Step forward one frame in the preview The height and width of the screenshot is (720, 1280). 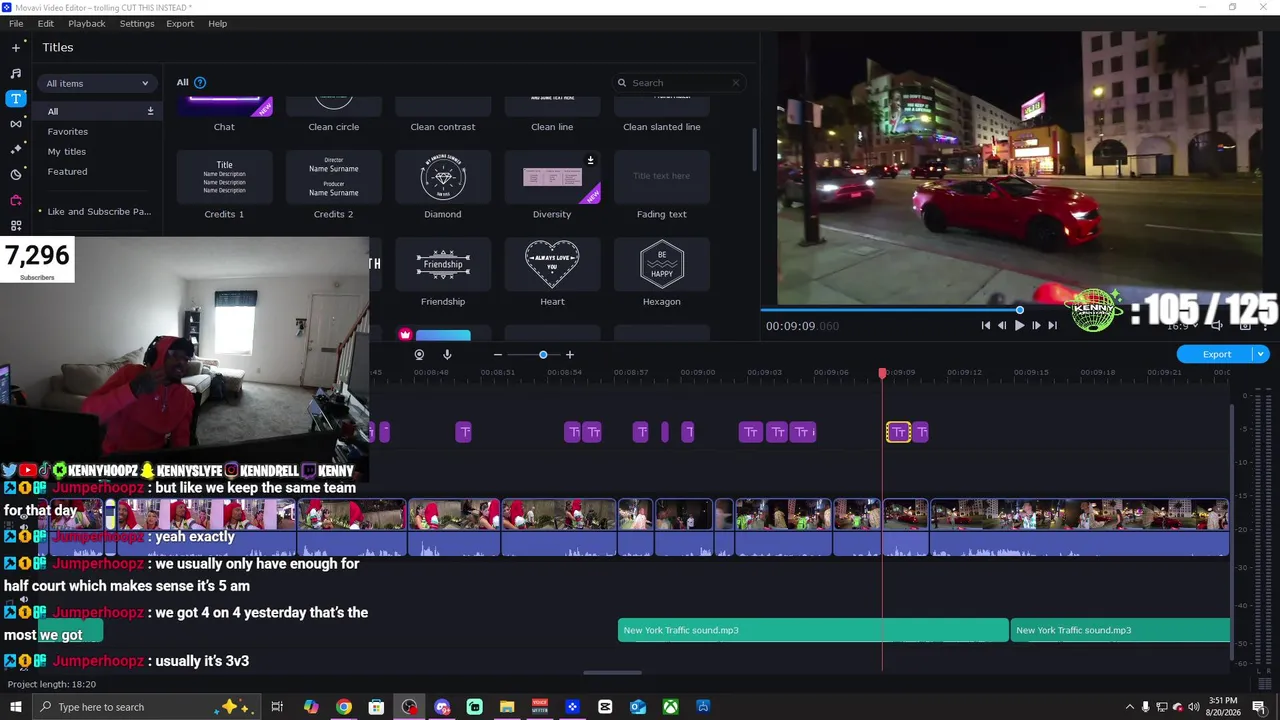click(1036, 325)
